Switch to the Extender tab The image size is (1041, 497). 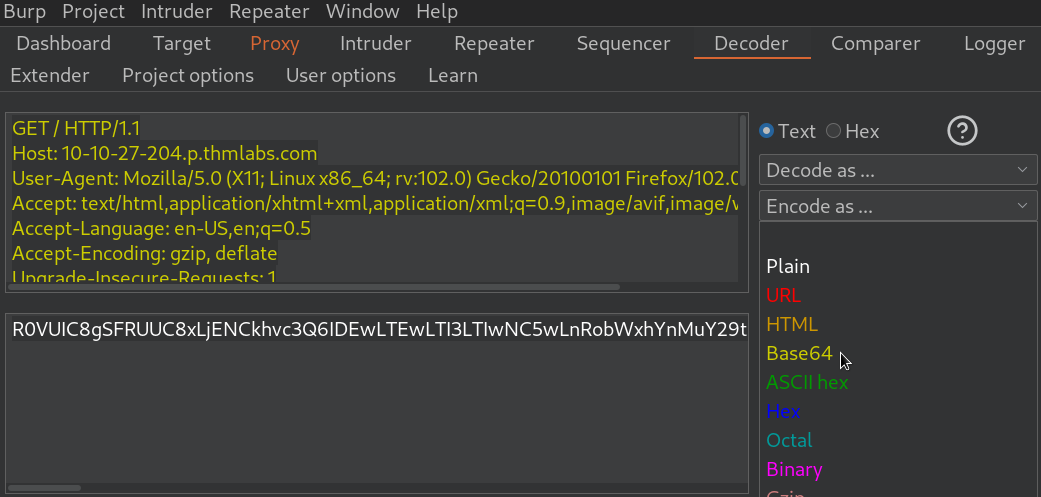(x=50, y=76)
